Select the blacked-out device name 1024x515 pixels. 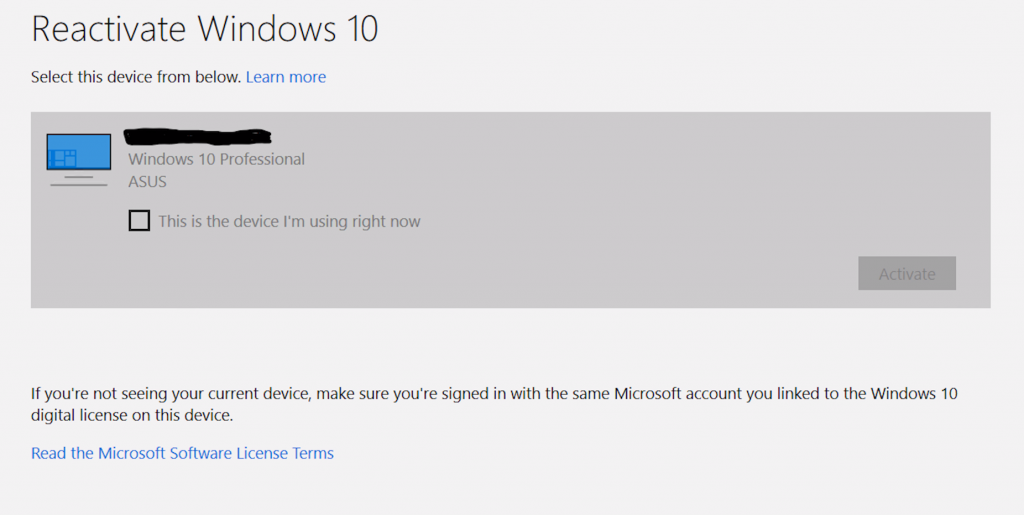[198, 135]
